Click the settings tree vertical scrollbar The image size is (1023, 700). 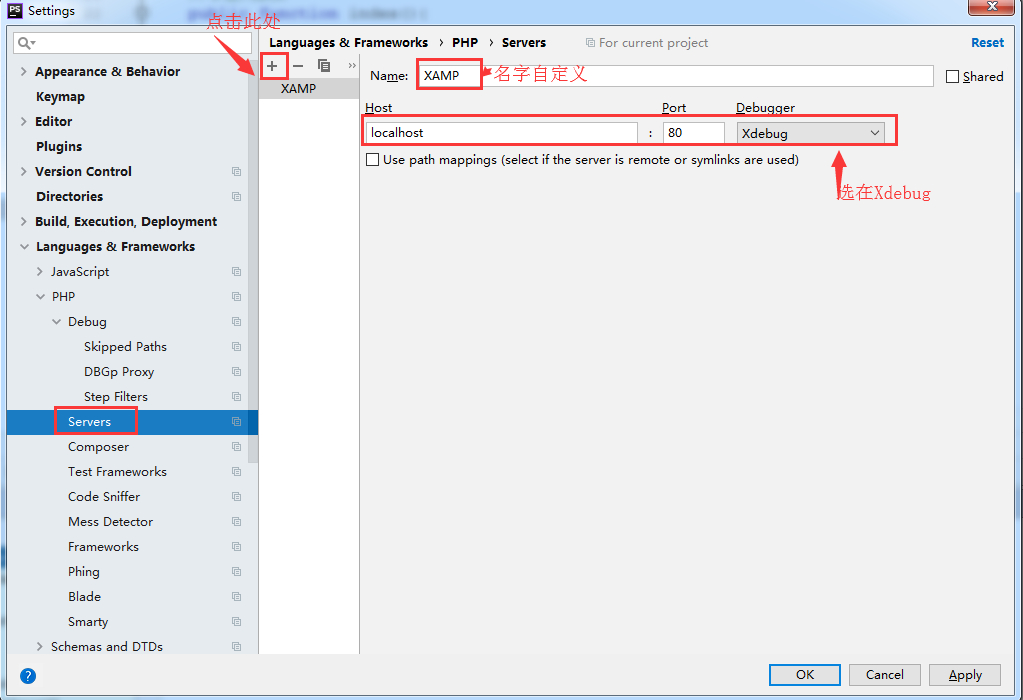(253, 261)
